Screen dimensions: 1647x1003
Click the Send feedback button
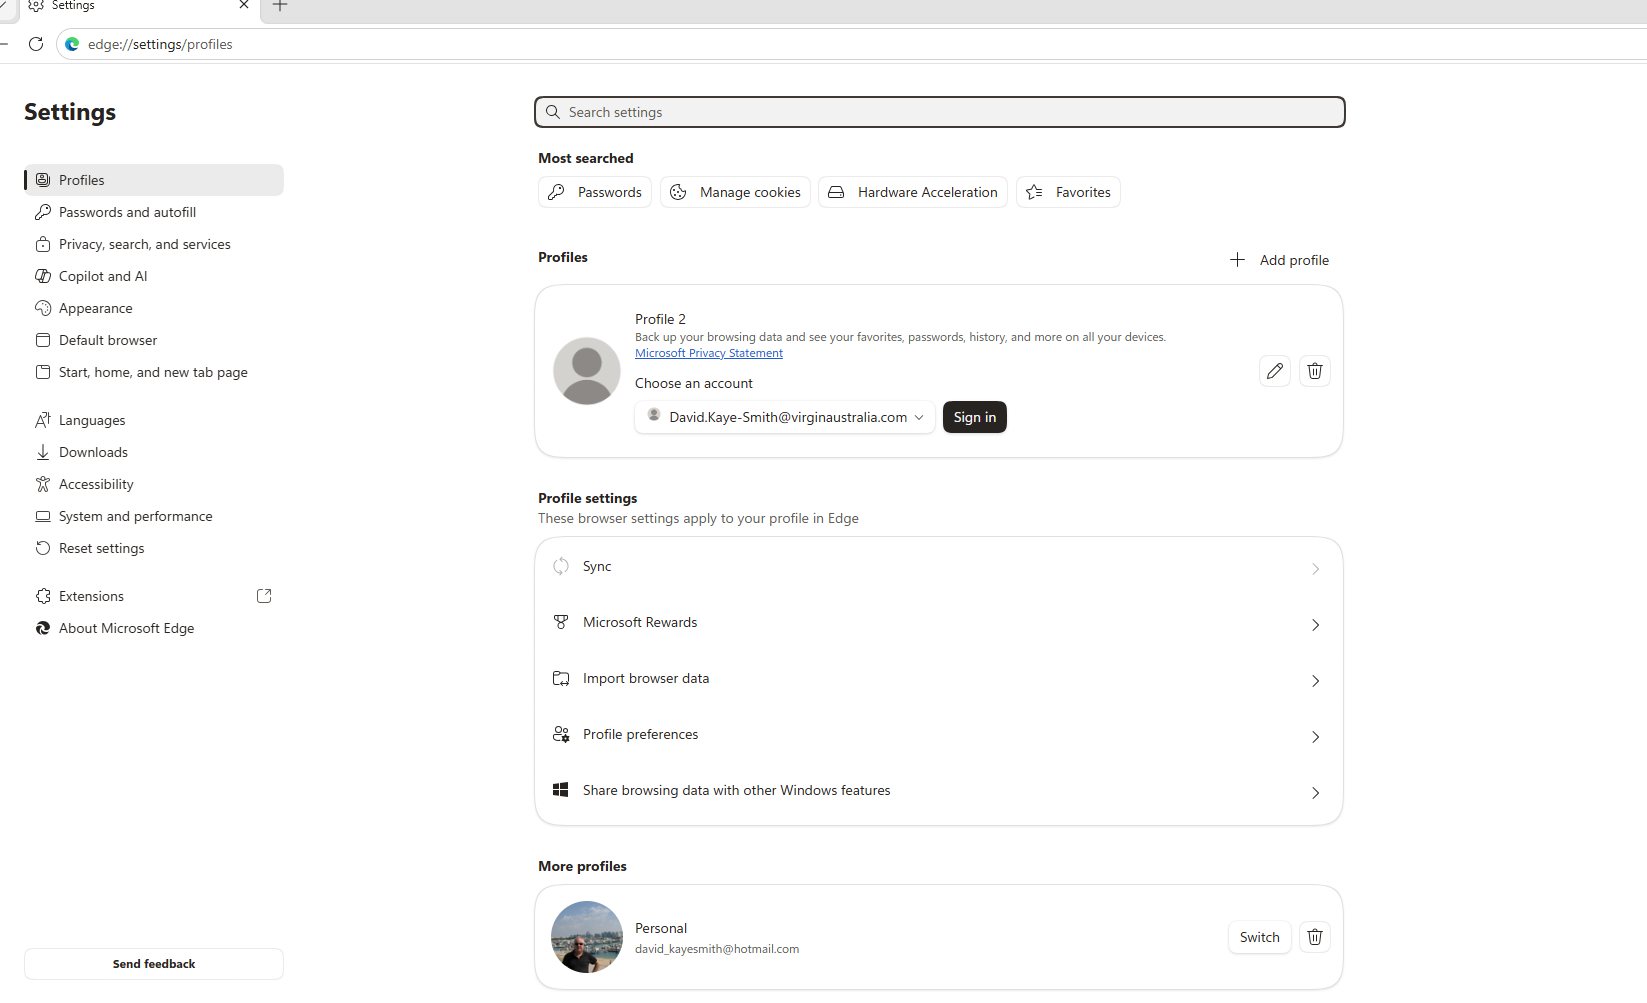click(154, 964)
